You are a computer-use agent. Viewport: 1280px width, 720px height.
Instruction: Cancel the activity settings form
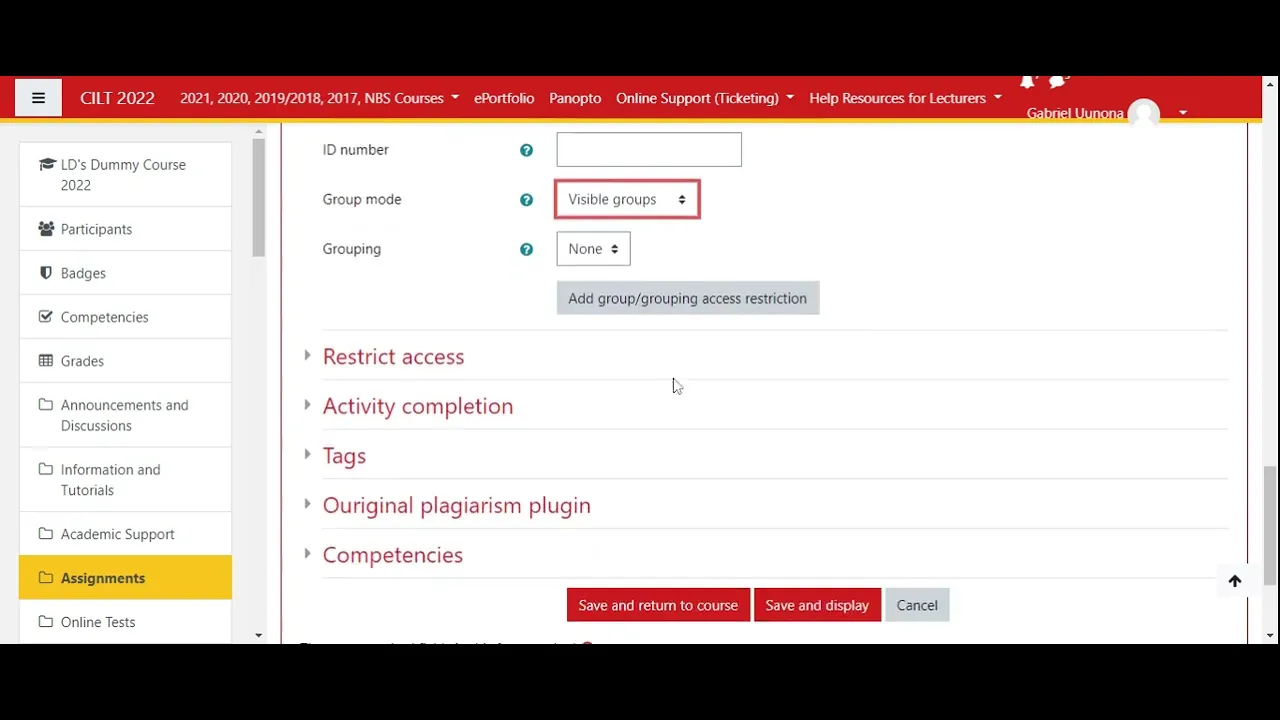click(917, 605)
